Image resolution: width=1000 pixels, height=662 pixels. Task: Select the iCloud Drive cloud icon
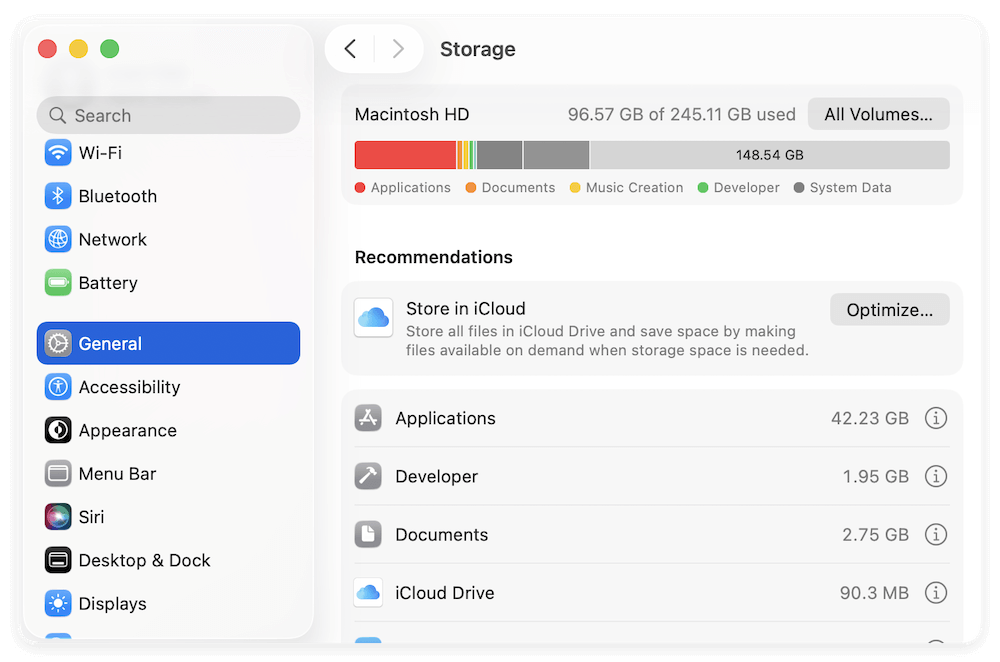(x=368, y=593)
